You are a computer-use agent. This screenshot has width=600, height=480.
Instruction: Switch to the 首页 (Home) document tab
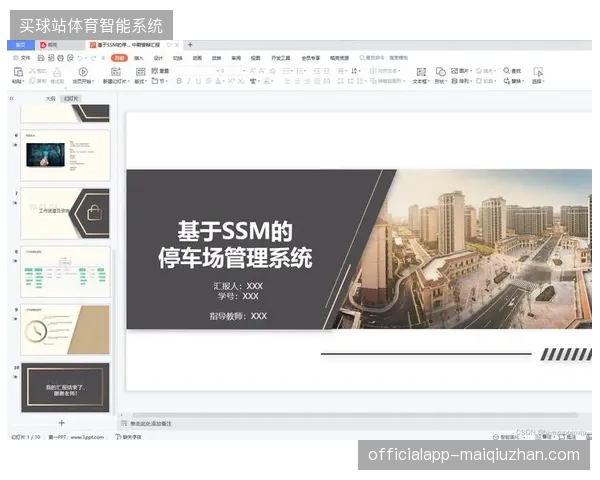21,45
